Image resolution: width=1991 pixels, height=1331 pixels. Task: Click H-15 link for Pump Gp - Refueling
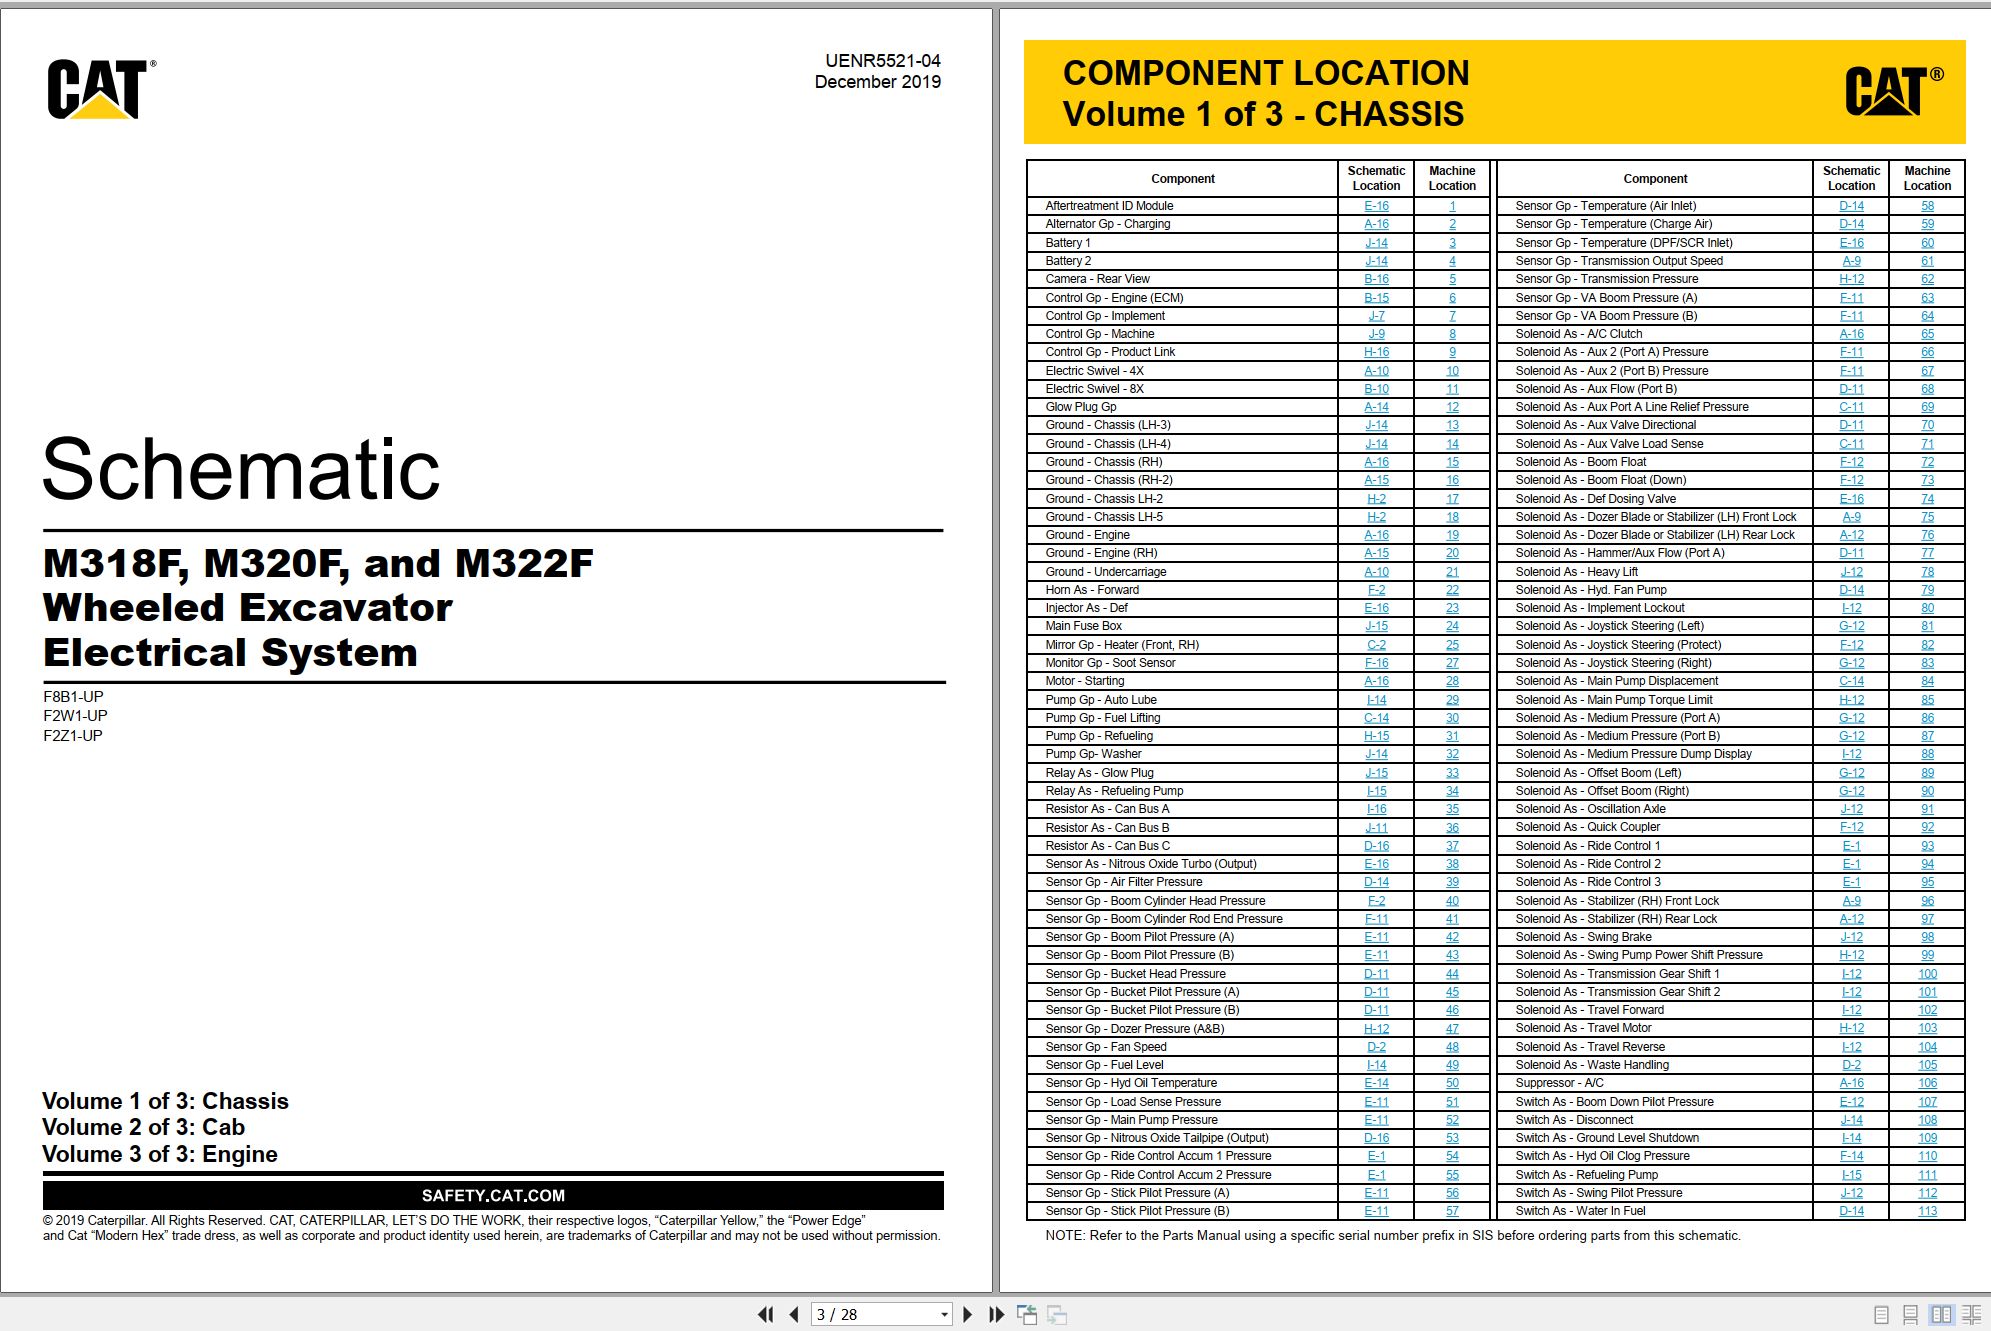click(x=1376, y=736)
